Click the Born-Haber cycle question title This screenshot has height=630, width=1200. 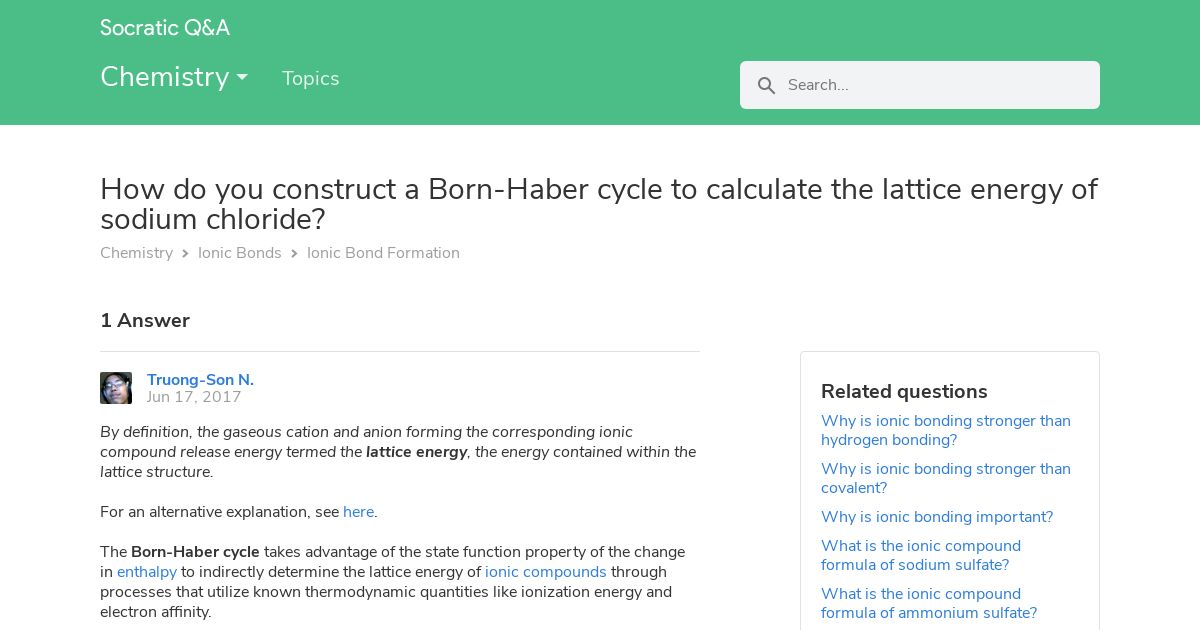pyautogui.click(x=598, y=204)
